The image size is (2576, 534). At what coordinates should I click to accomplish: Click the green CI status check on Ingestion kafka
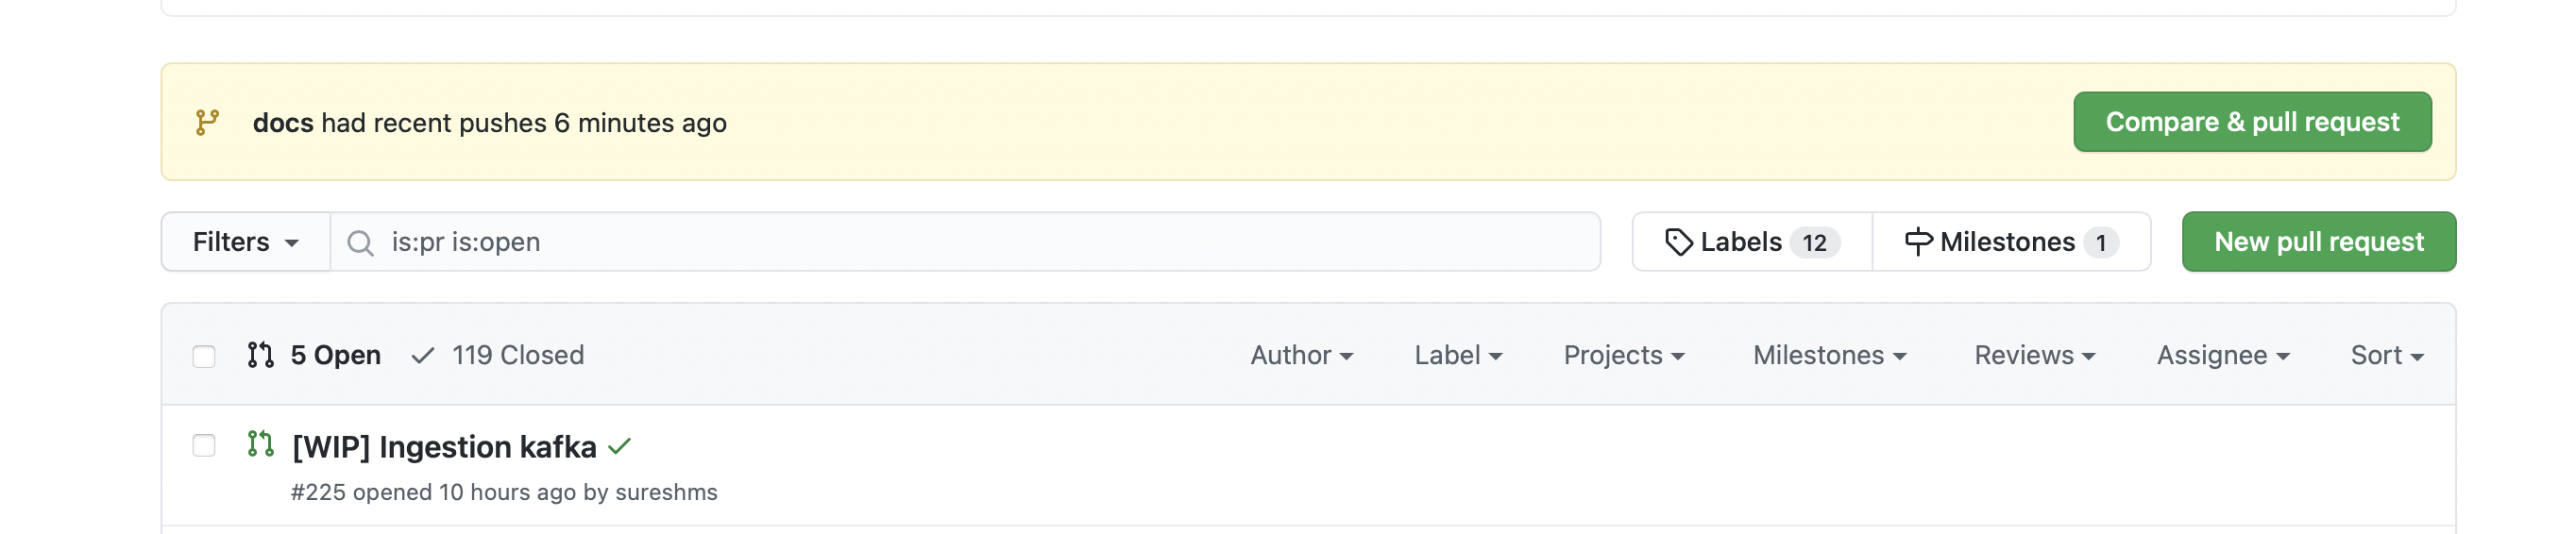[x=620, y=446]
